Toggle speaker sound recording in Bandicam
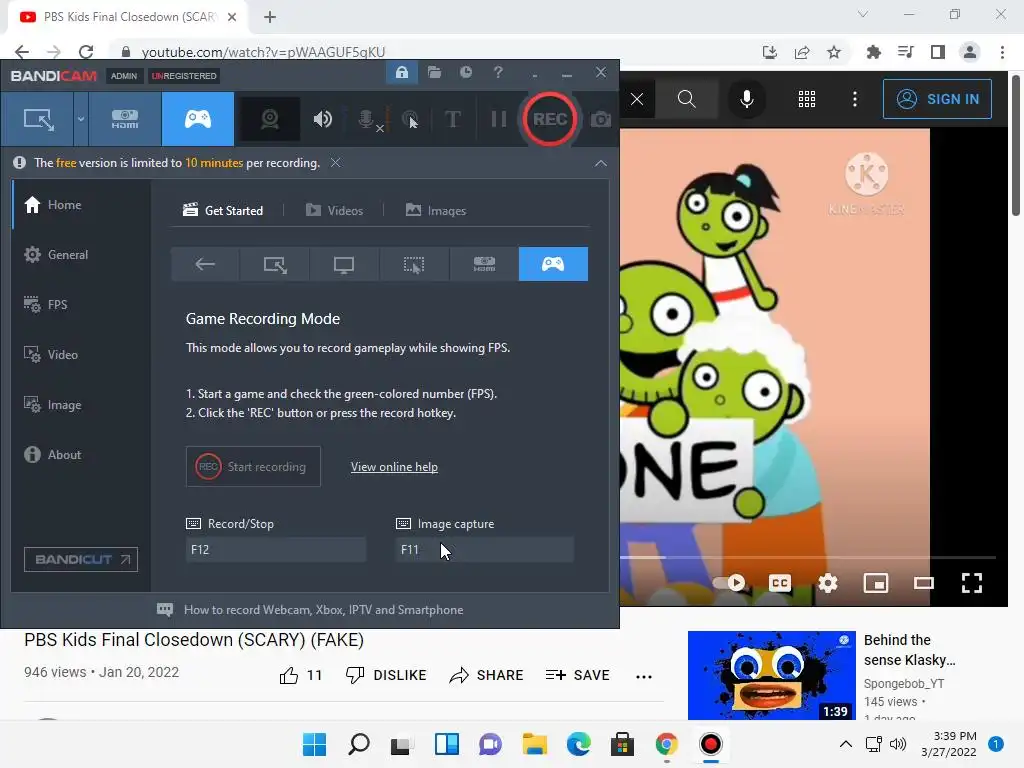 pos(323,120)
